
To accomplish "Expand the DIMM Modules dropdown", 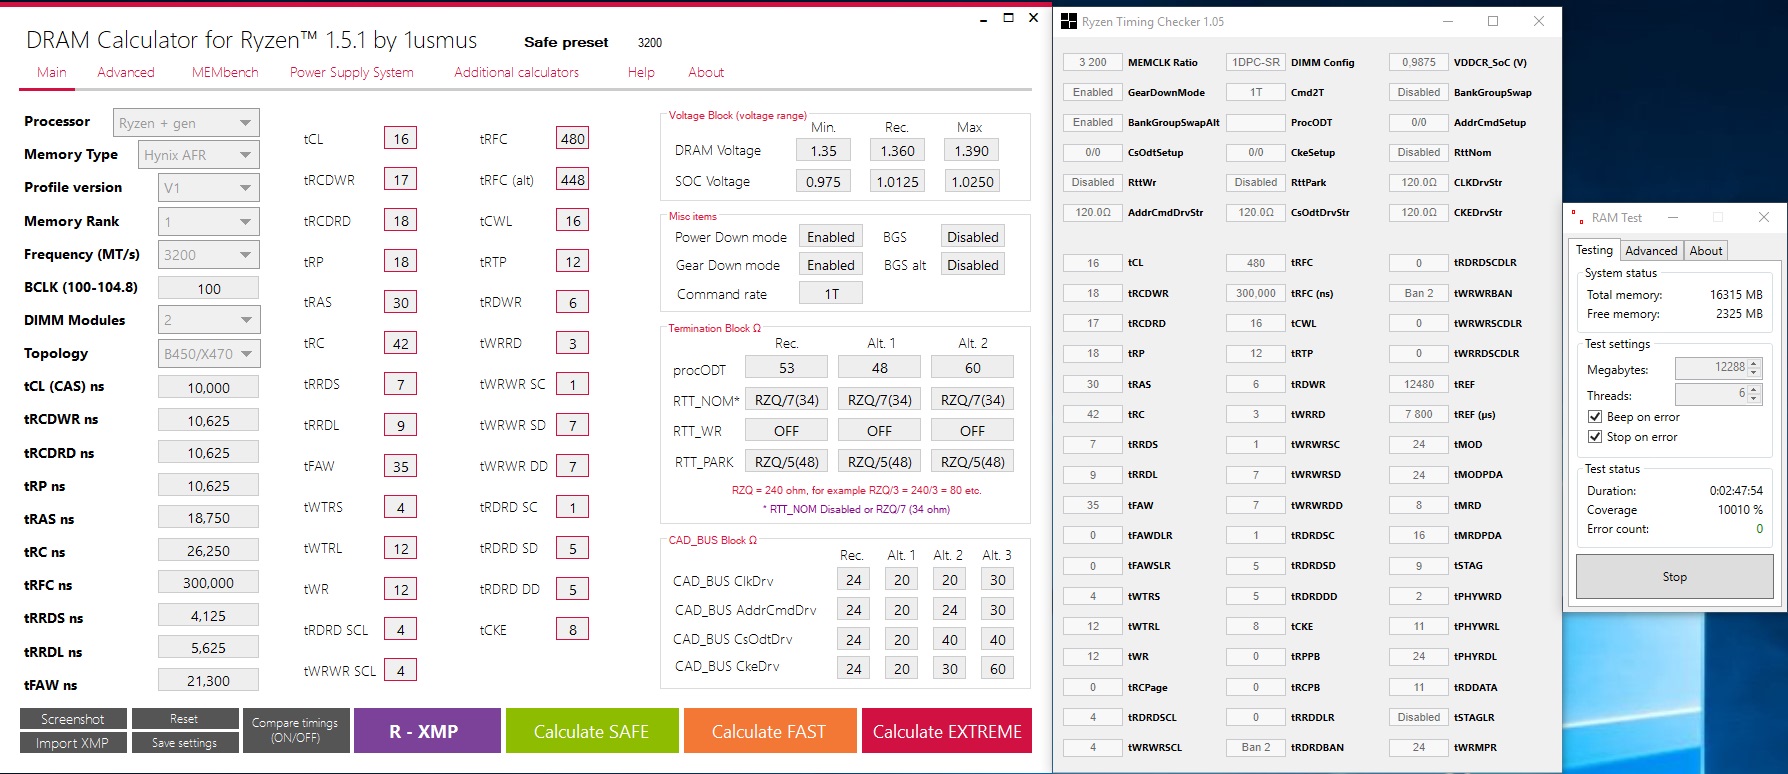I will coord(209,320).
